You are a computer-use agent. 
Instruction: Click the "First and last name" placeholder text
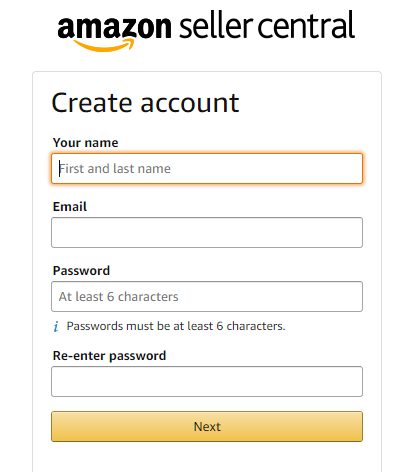(115, 169)
